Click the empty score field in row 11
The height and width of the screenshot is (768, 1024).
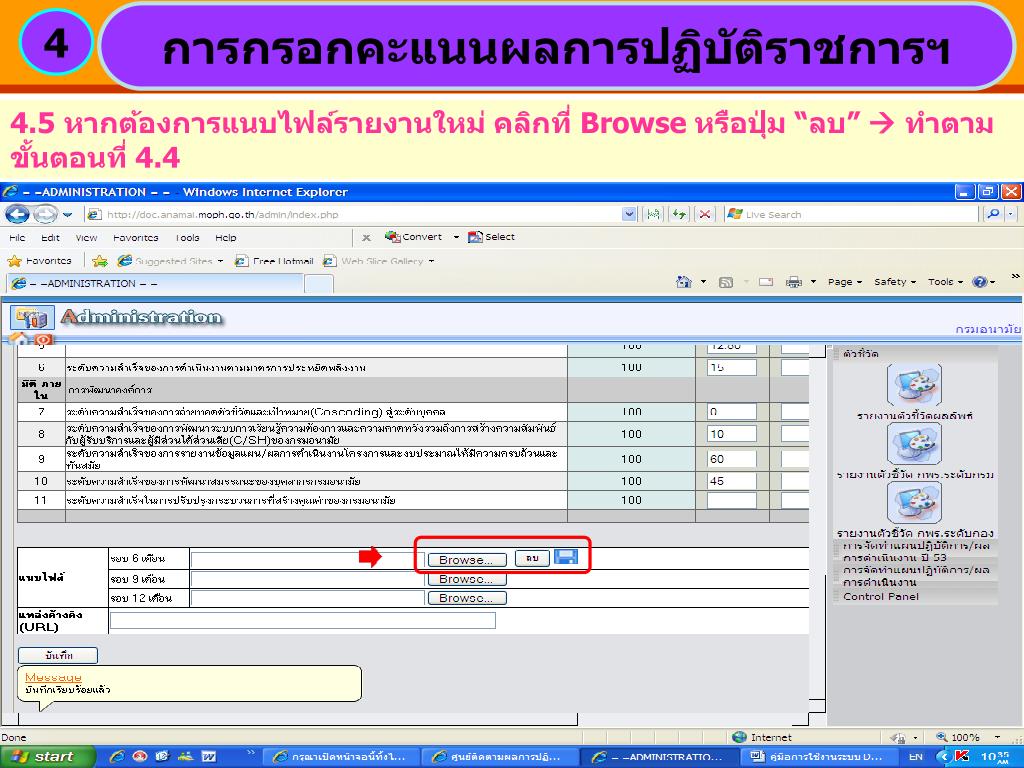(x=731, y=500)
